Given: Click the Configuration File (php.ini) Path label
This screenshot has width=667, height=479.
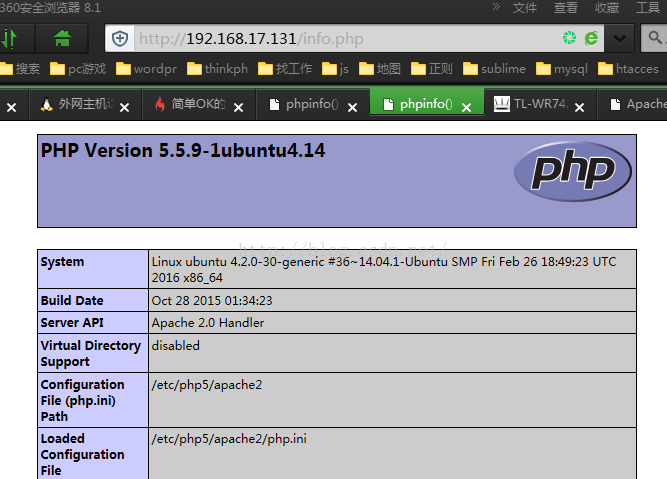Looking at the screenshot, I should [83, 400].
